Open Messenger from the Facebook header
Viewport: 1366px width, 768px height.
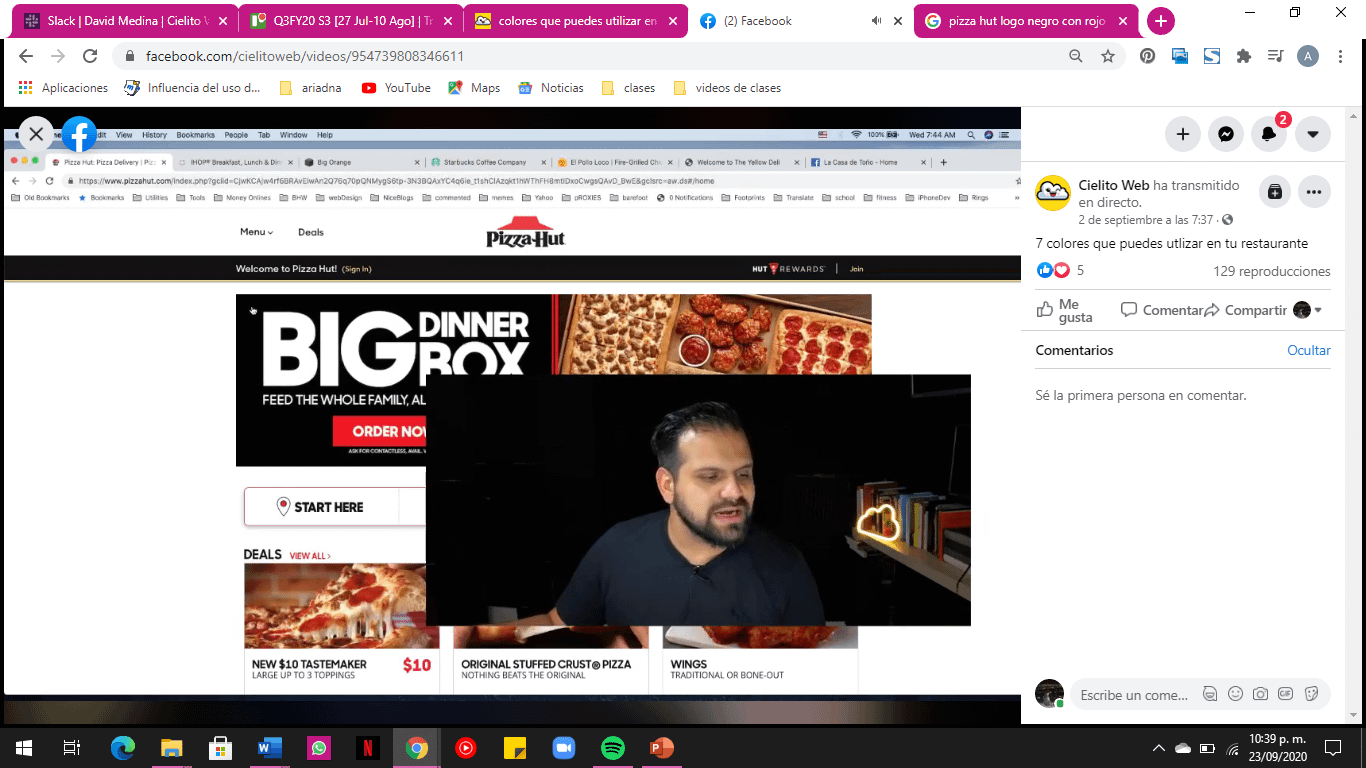(x=1225, y=134)
